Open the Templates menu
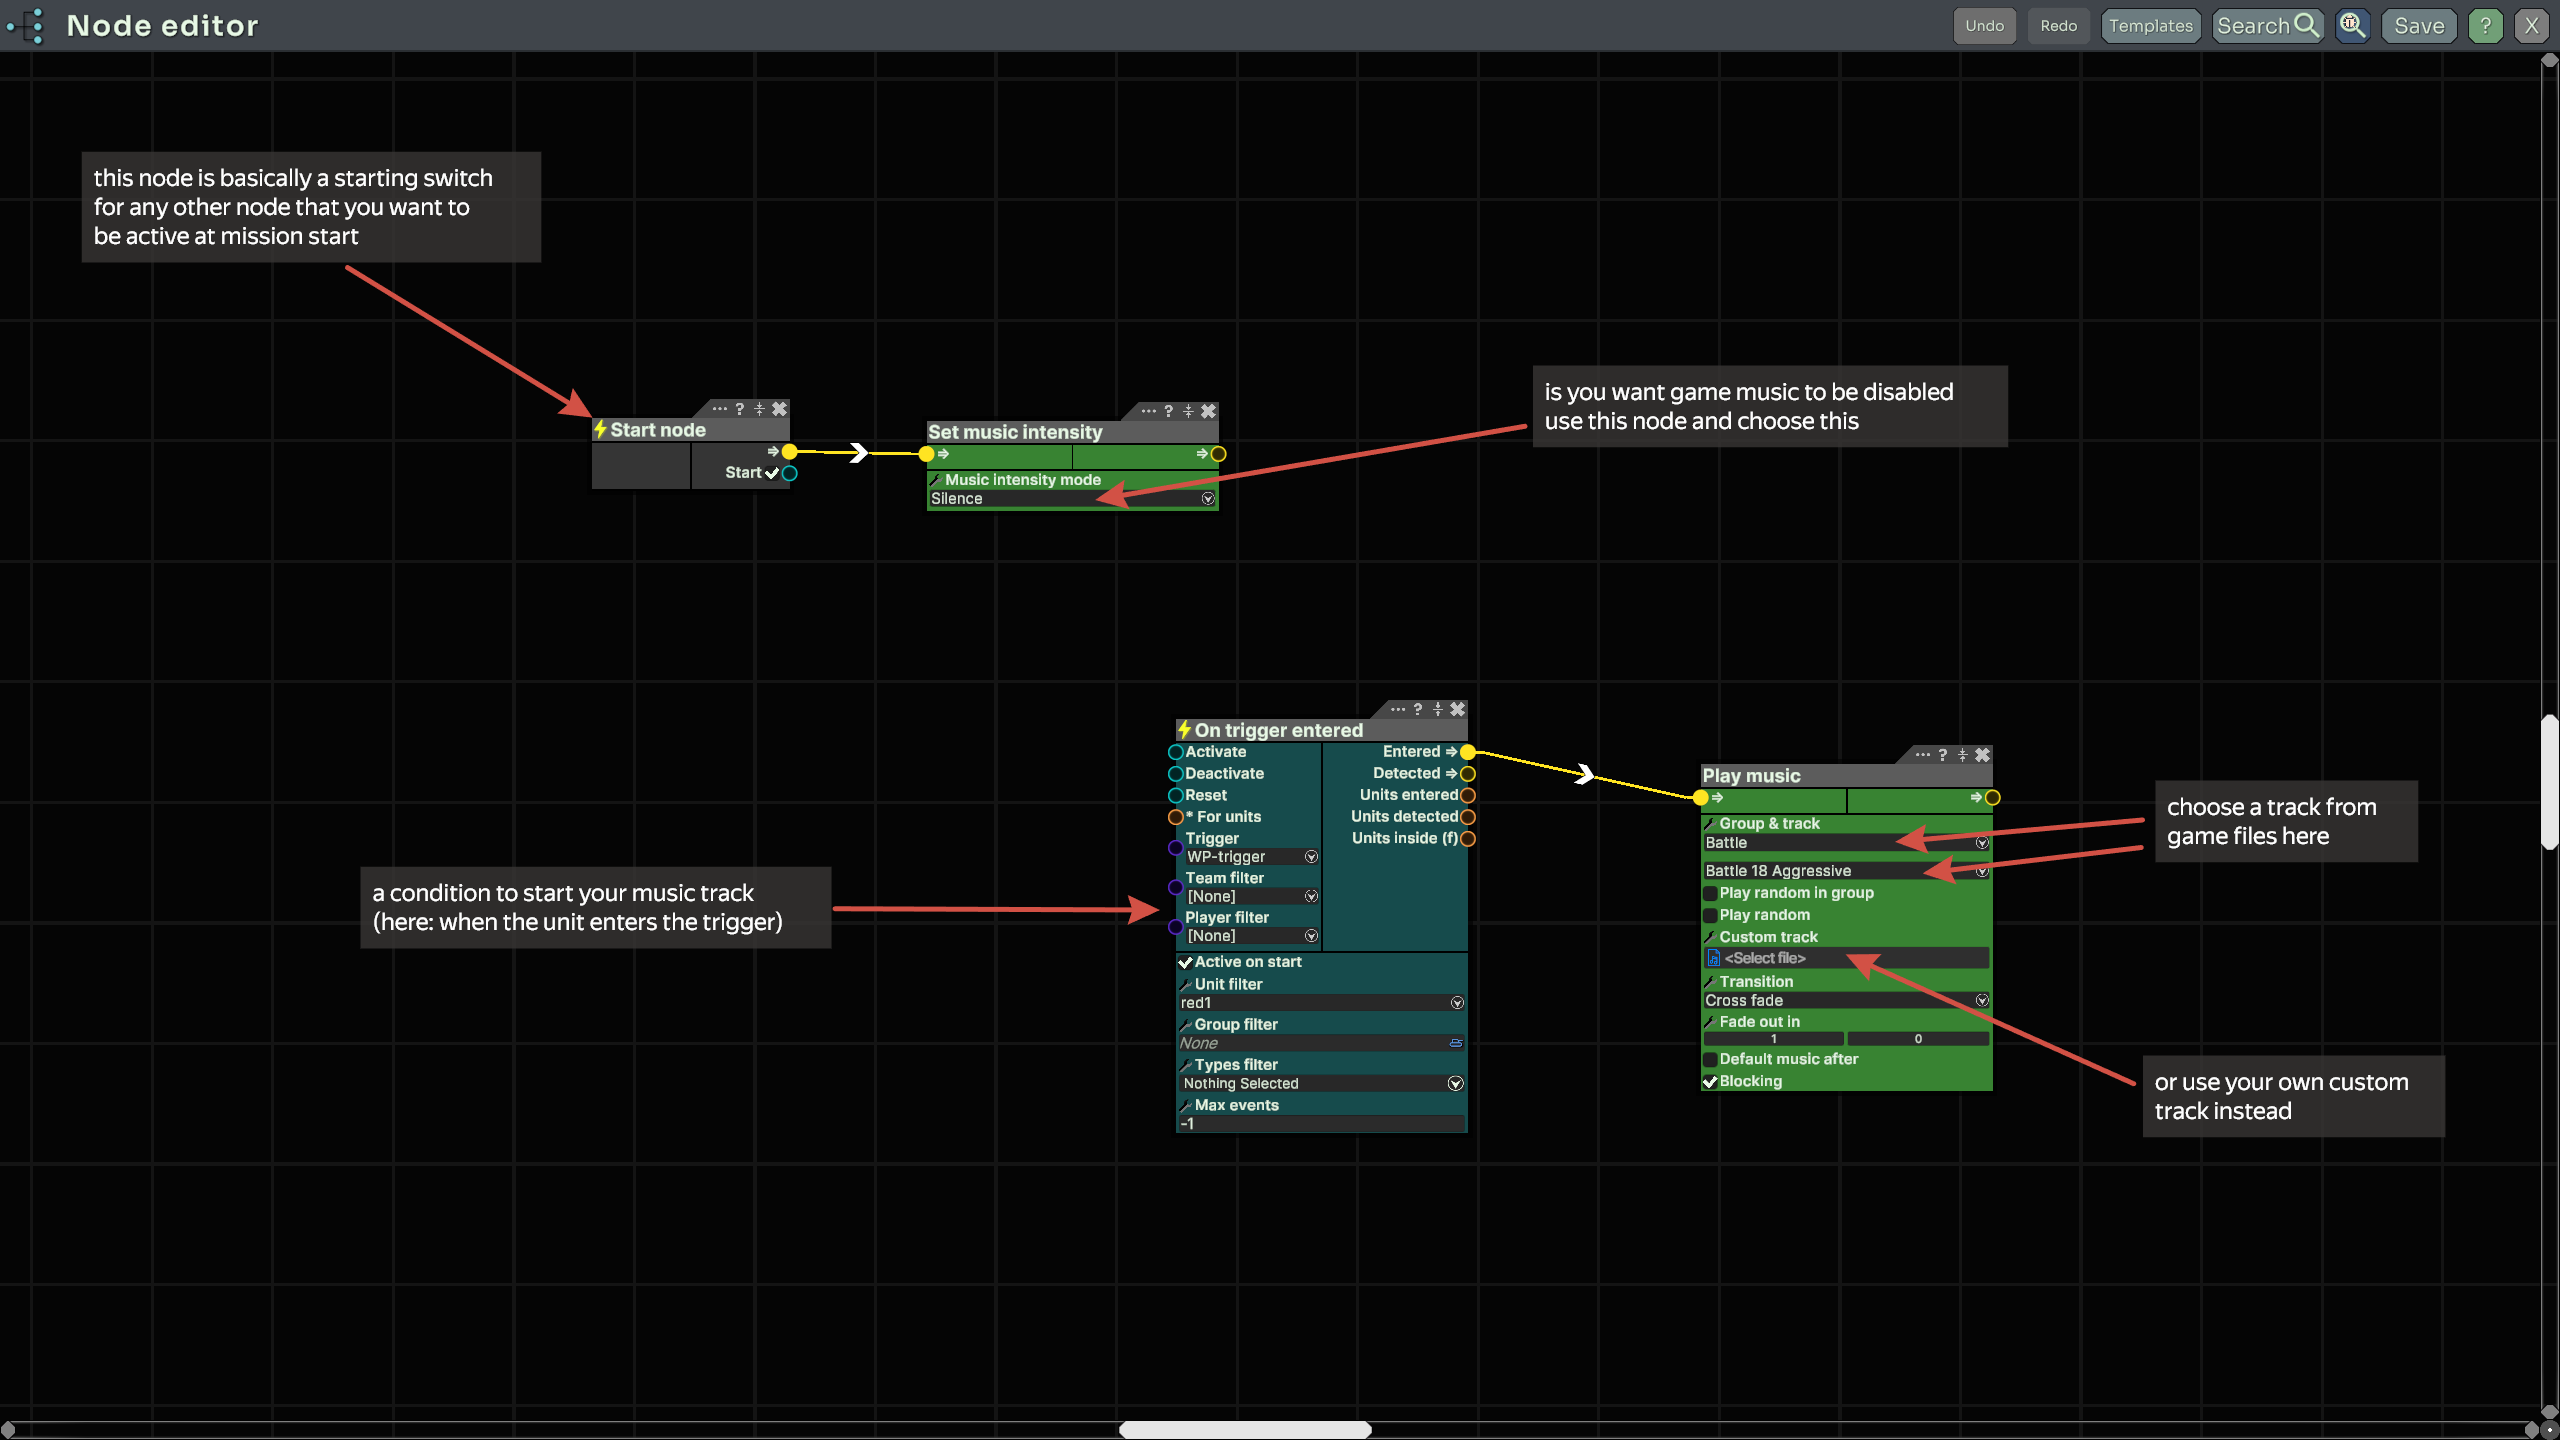 click(2150, 26)
